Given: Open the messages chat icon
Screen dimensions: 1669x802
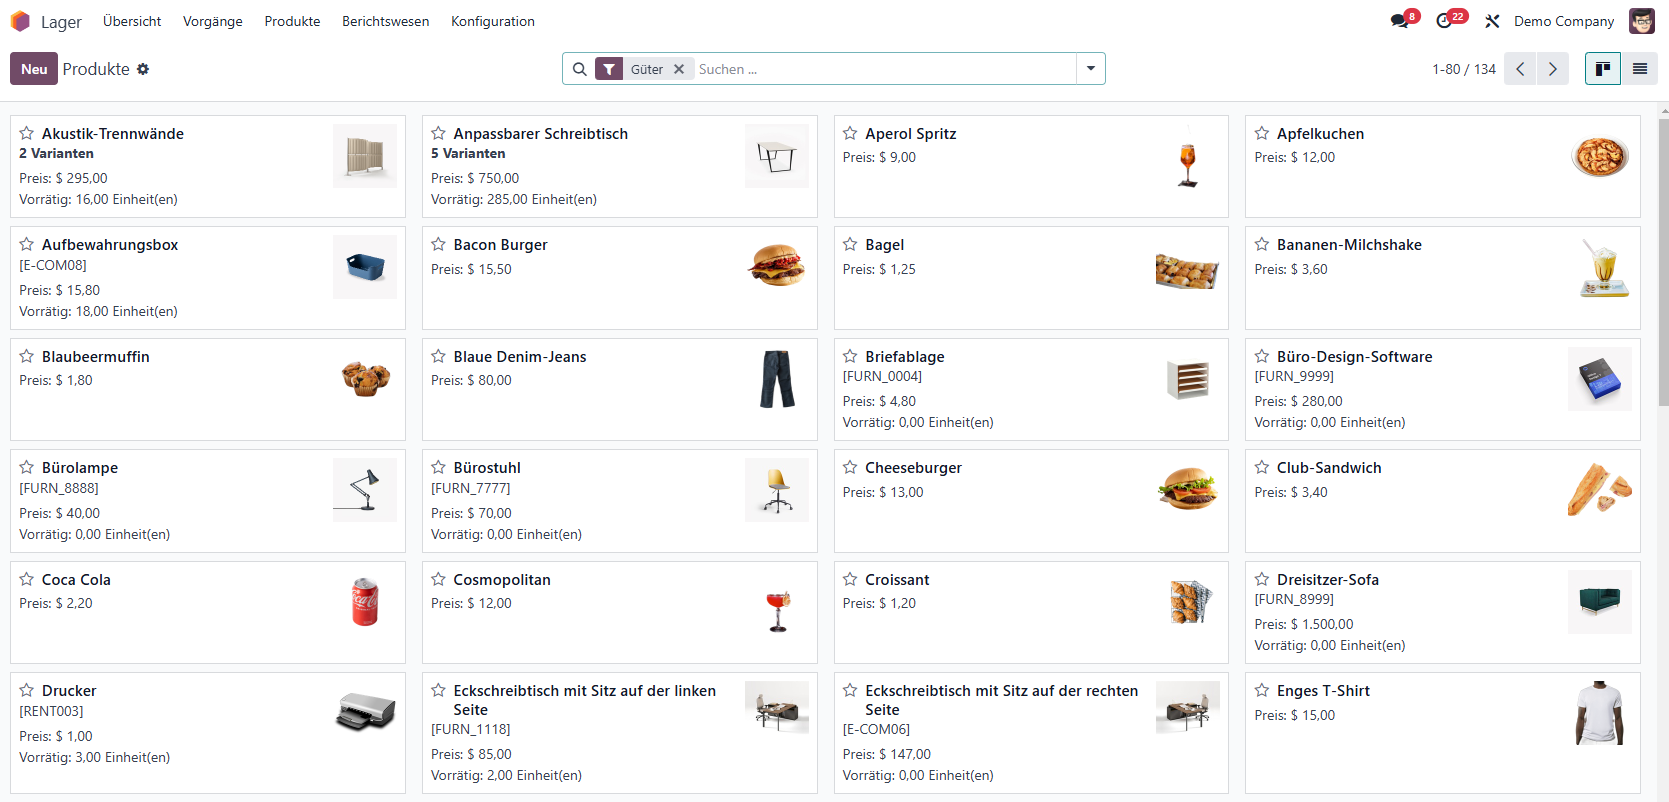Looking at the screenshot, I should [1399, 21].
